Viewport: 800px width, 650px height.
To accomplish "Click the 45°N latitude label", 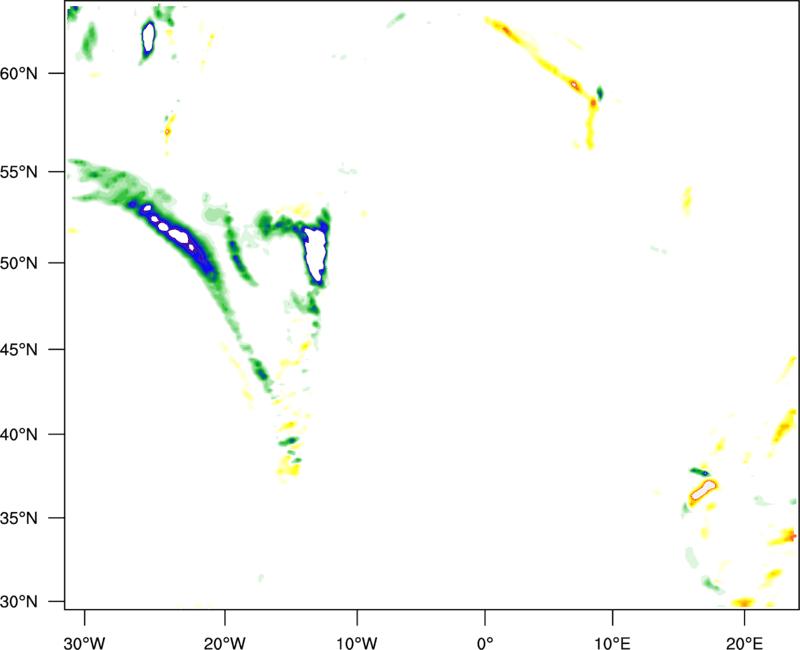I will [19, 350].
